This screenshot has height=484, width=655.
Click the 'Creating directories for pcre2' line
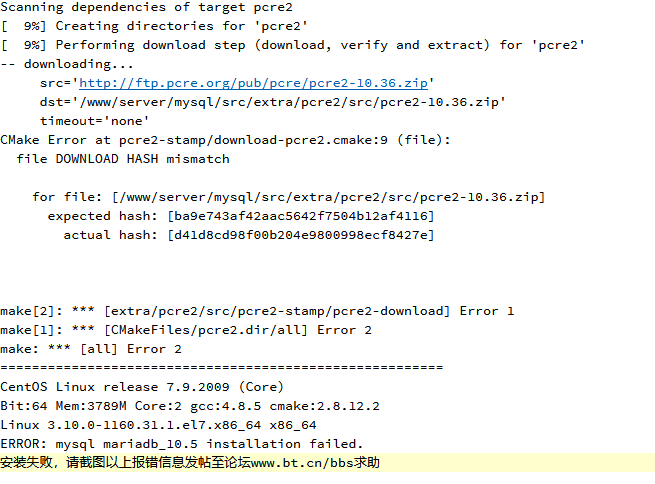(x=154, y=26)
